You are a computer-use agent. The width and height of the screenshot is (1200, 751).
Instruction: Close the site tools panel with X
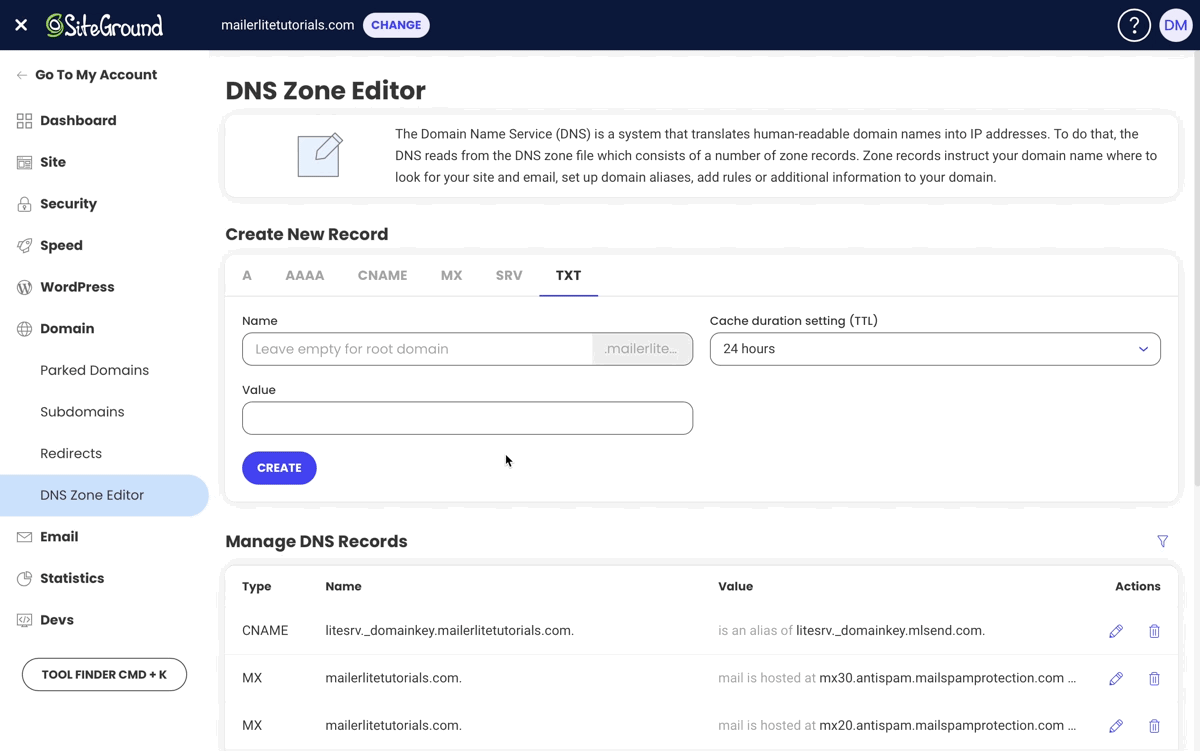click(x=21, y=25)
